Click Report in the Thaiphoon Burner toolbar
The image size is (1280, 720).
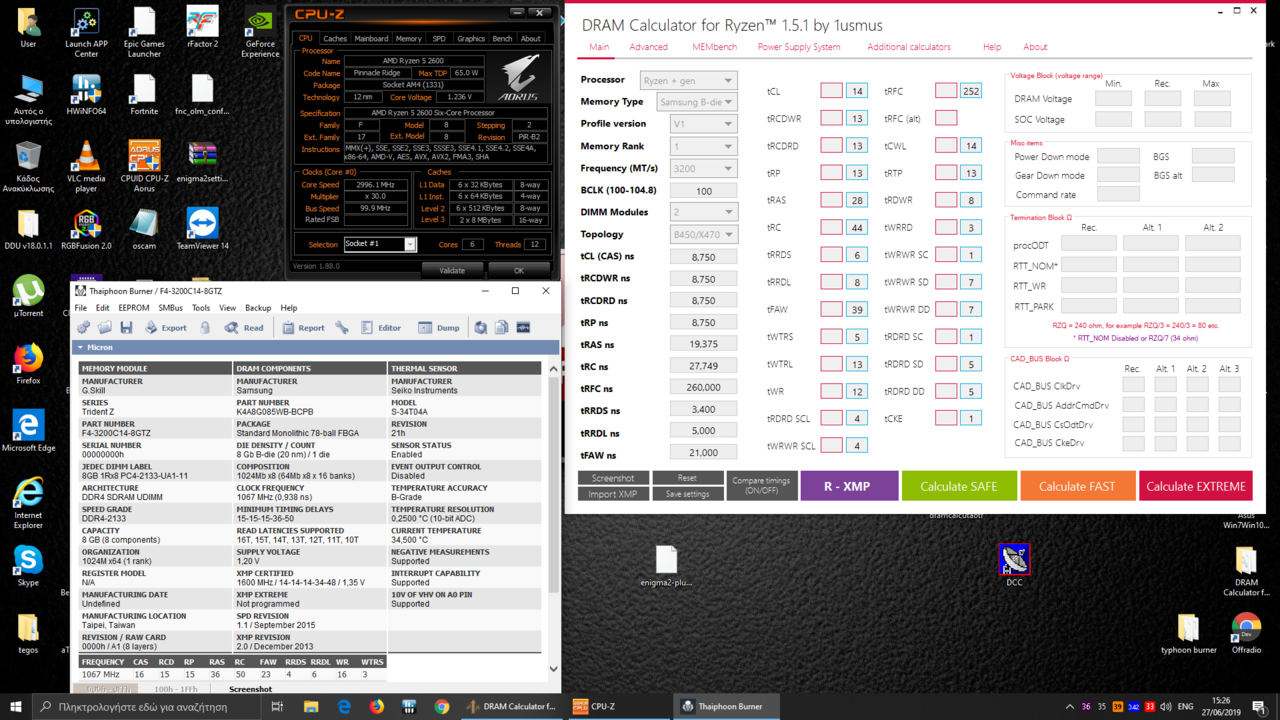(x=303, y=327)
